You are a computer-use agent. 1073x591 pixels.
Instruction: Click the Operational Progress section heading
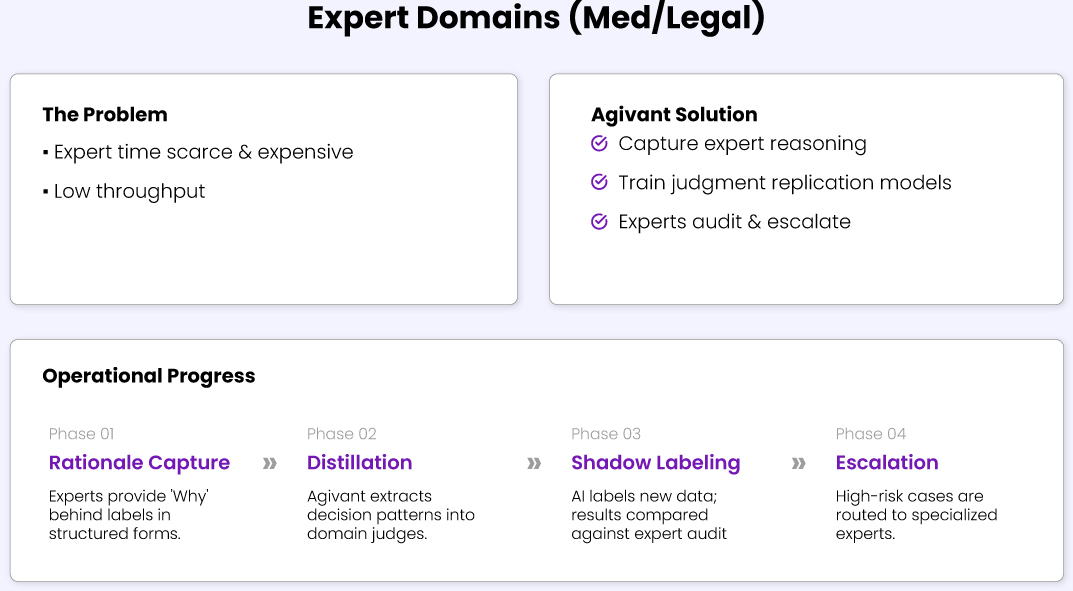click(149, 376)
